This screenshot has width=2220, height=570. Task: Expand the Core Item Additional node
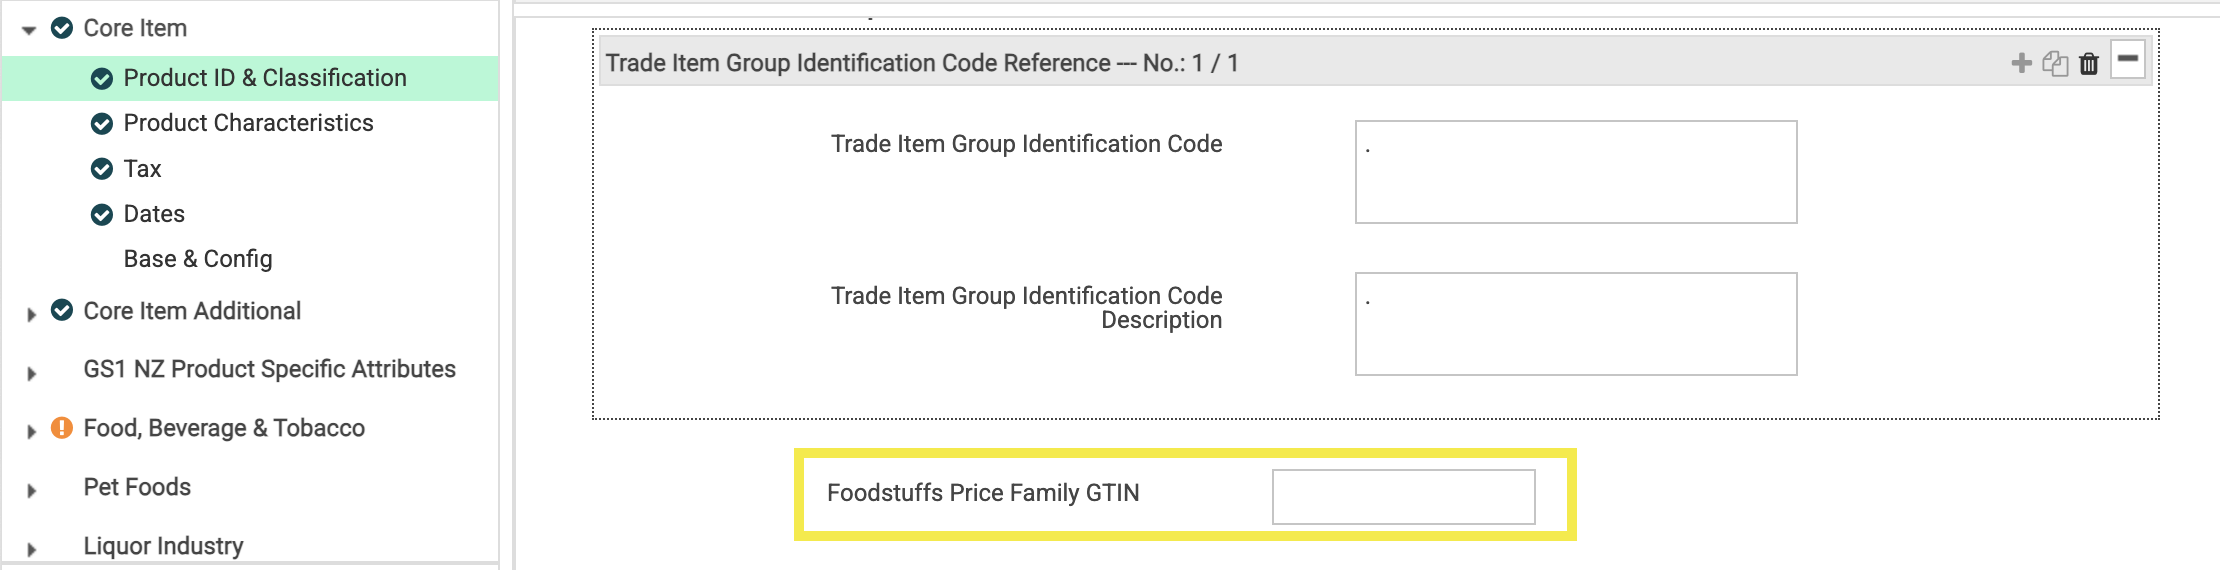[x=31, y=314]
